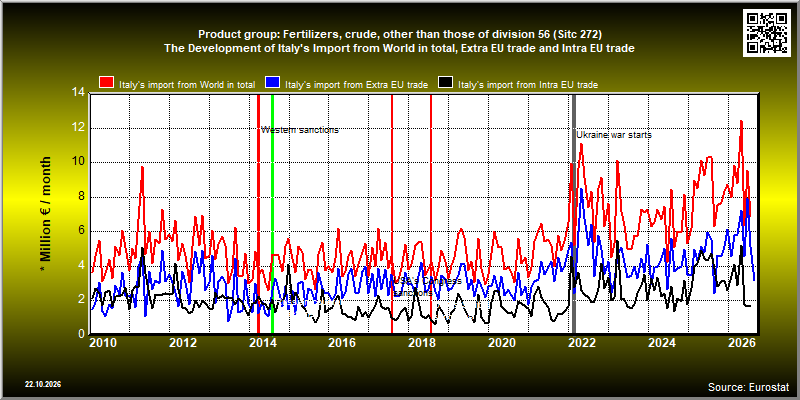Click the green vertical marker line
The height and width of the screenshot is (400, 800).
click(x=272, y=213)
